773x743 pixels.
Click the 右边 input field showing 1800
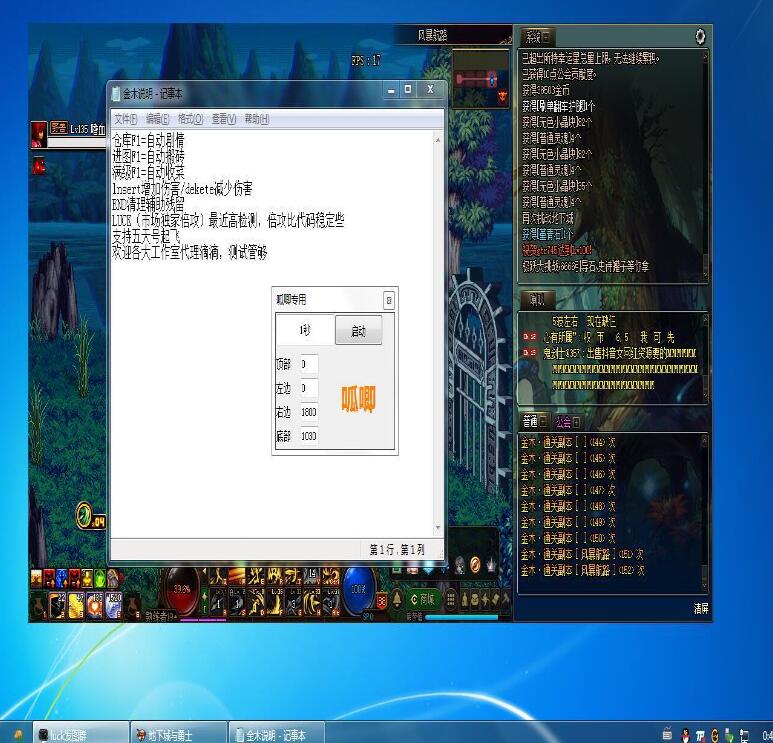point(309,412)
